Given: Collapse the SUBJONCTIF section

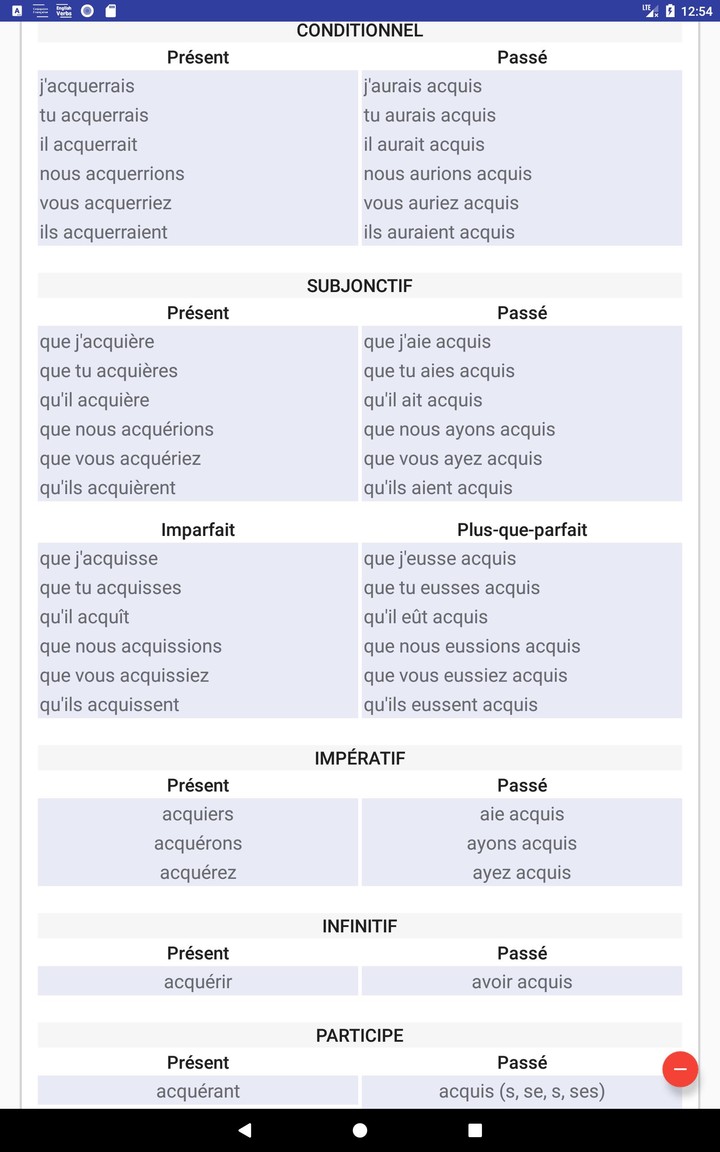Looking at the screenshot, I should pyautogui.click(x=360, y=285).
